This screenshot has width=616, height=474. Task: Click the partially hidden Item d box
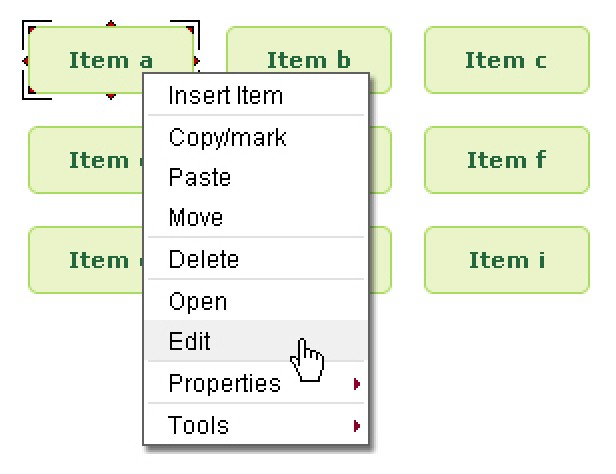pos(86,160)
